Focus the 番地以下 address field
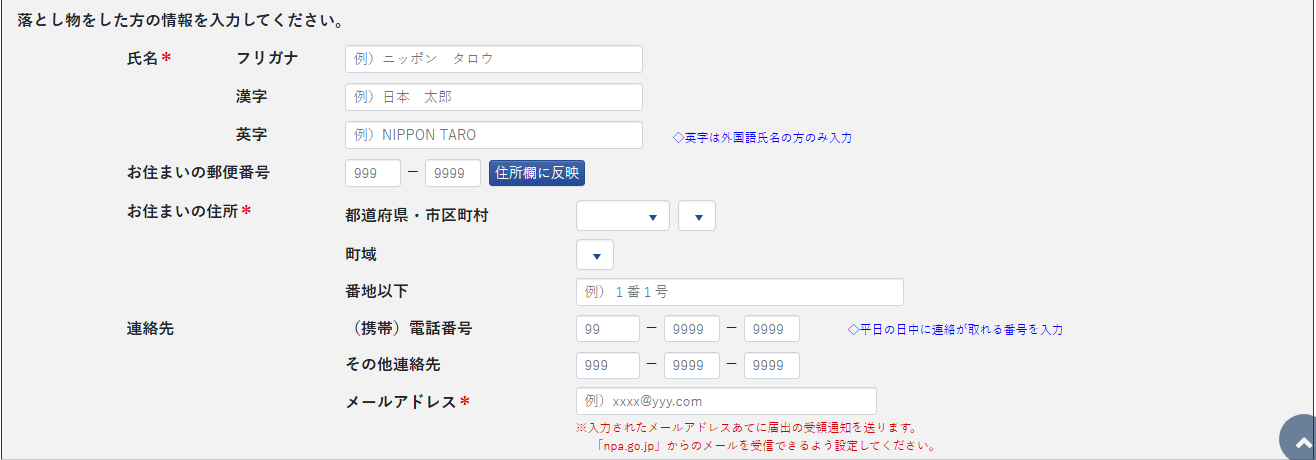 (x=739, y=292)
